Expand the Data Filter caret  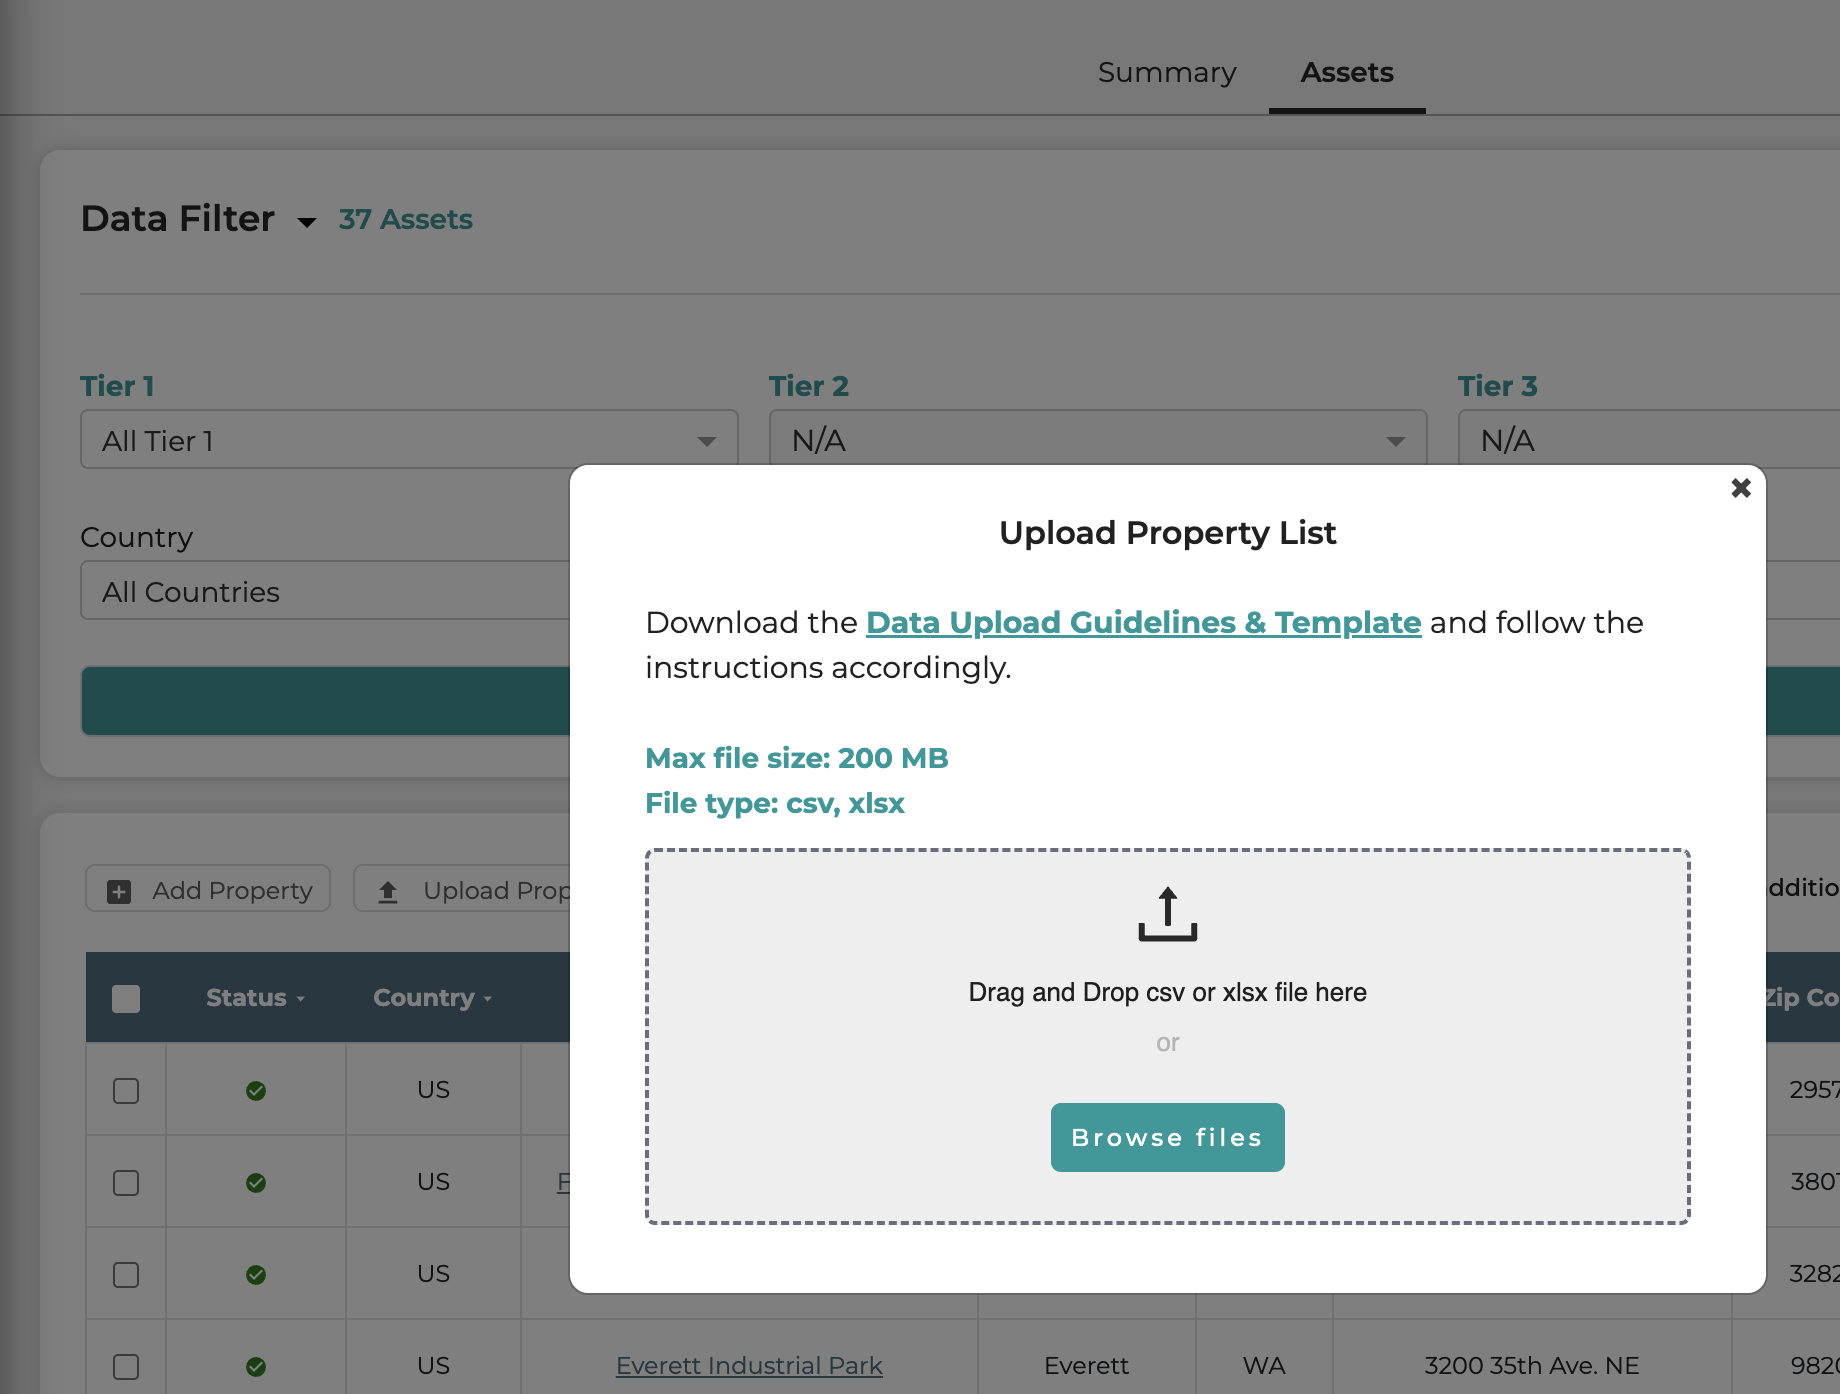(x=307, y=222)
